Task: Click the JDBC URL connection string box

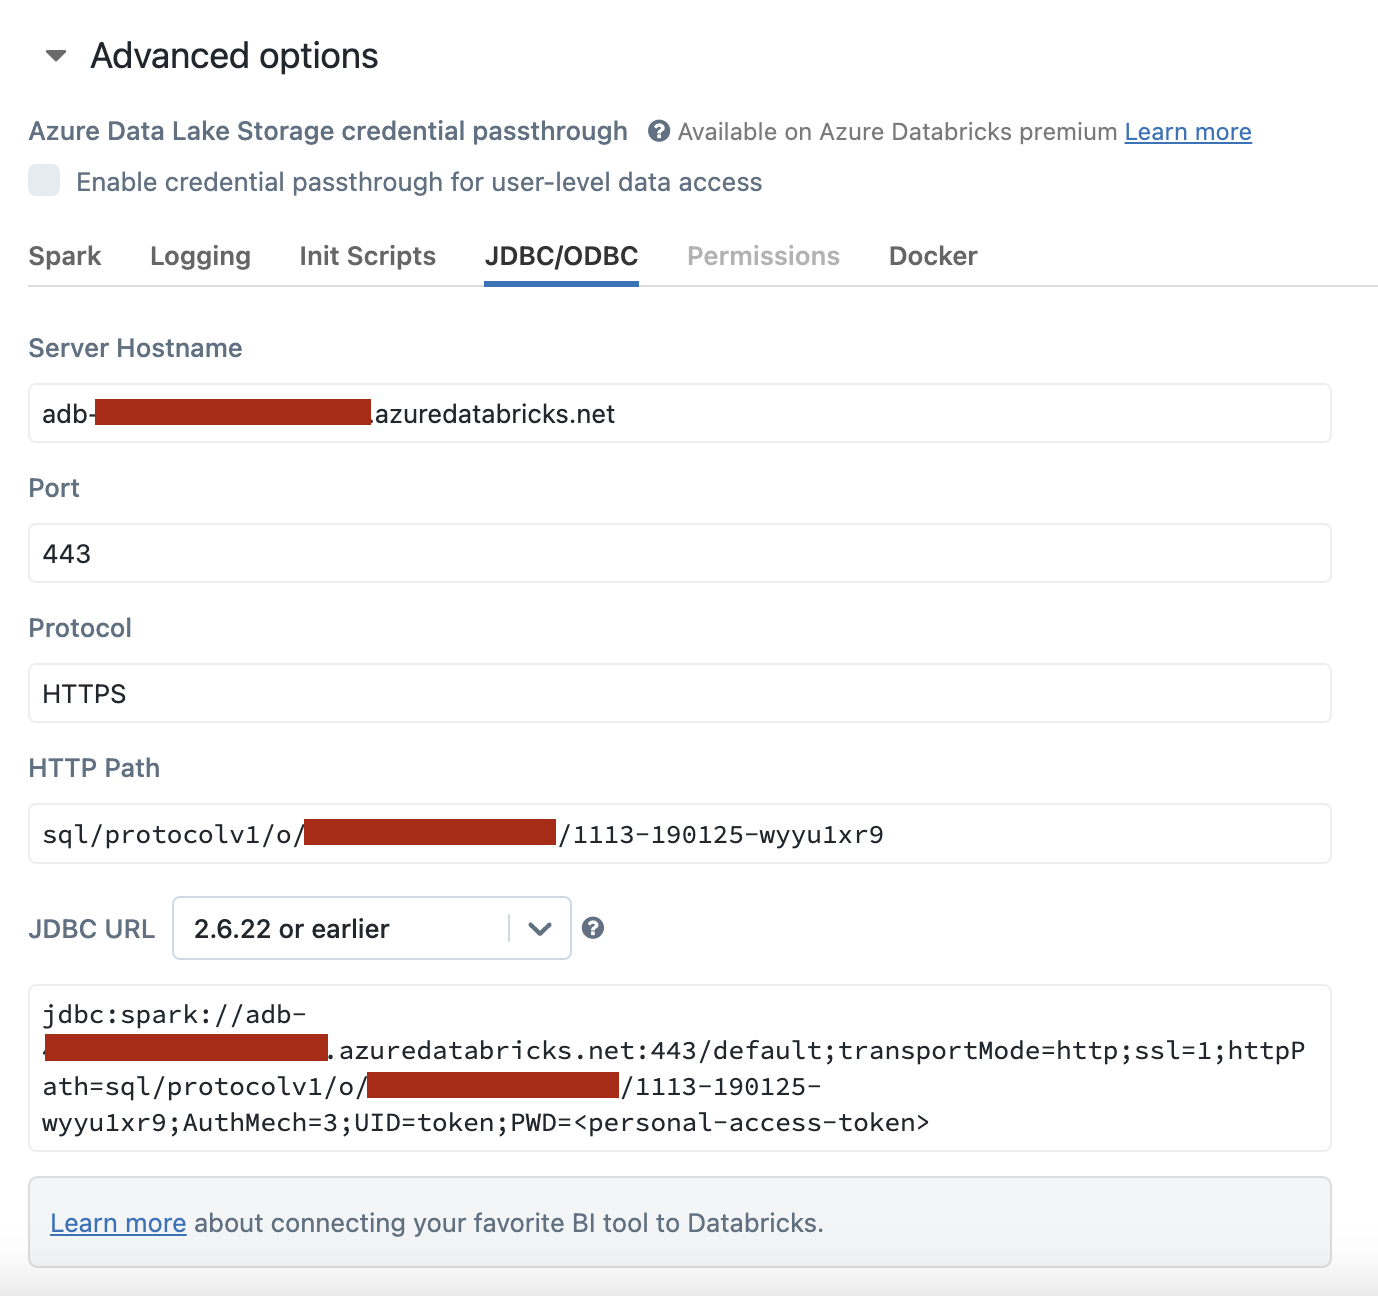Action: (x=680, y=1068)
